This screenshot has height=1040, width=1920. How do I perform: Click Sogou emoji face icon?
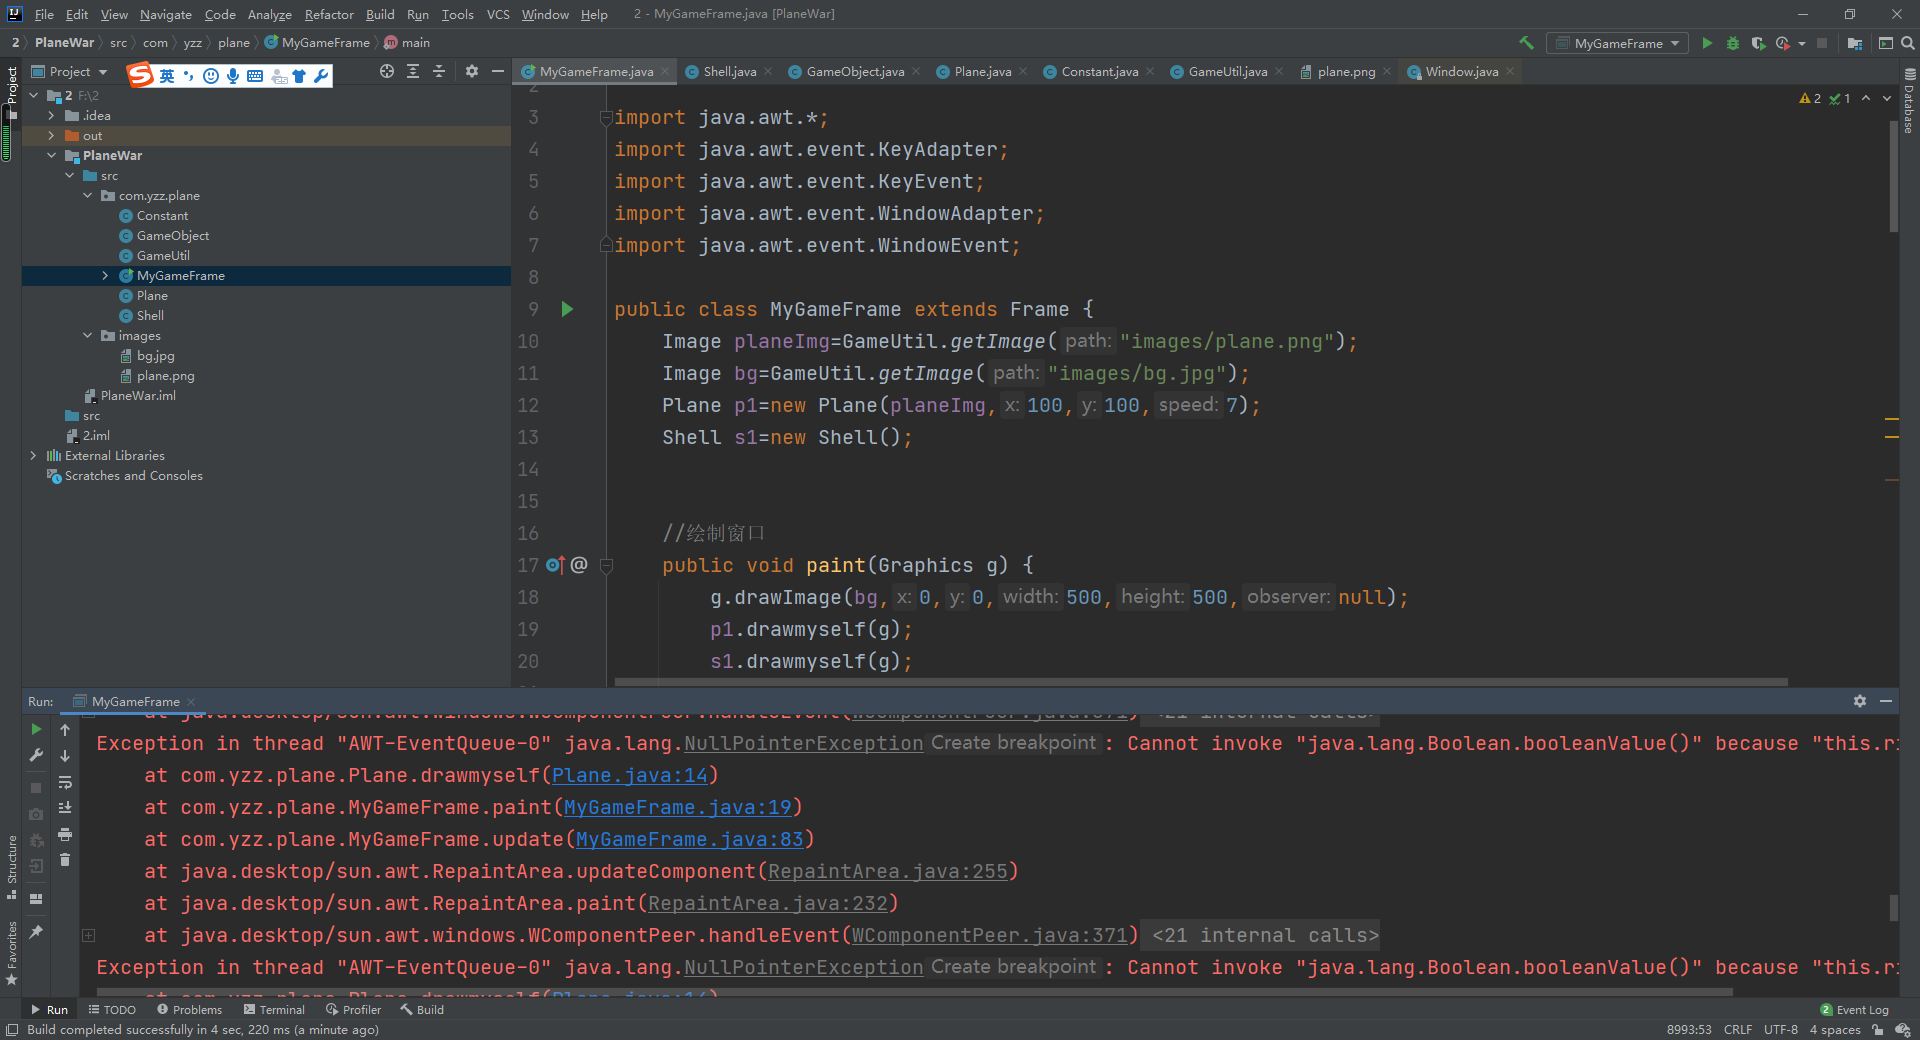(x=210, y=76)
